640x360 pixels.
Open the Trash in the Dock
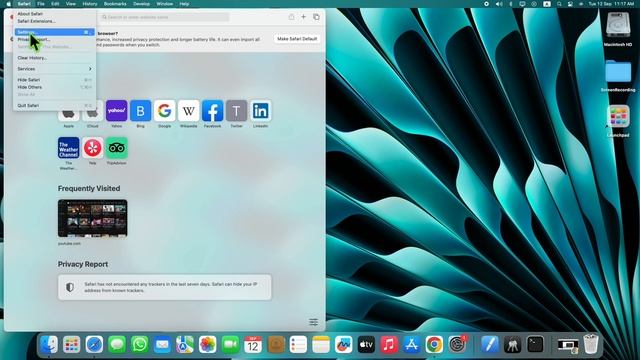click(591, 345)
